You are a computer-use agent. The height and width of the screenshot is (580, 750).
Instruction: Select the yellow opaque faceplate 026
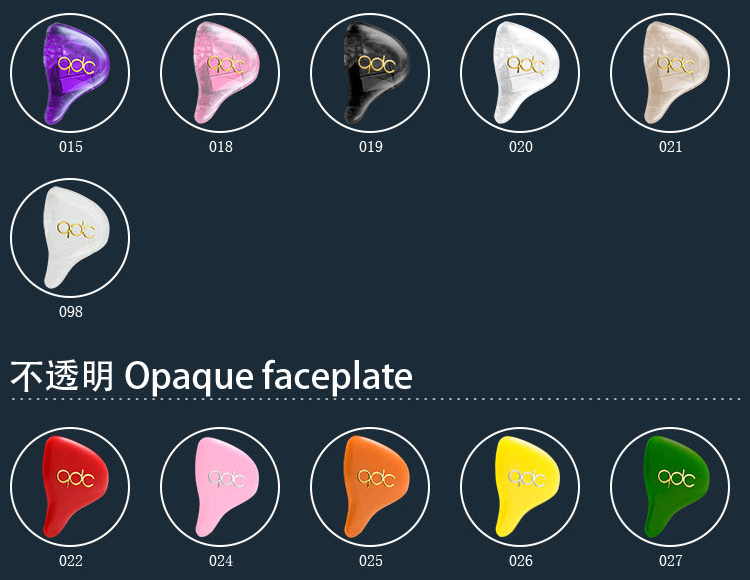pos(520,487)
